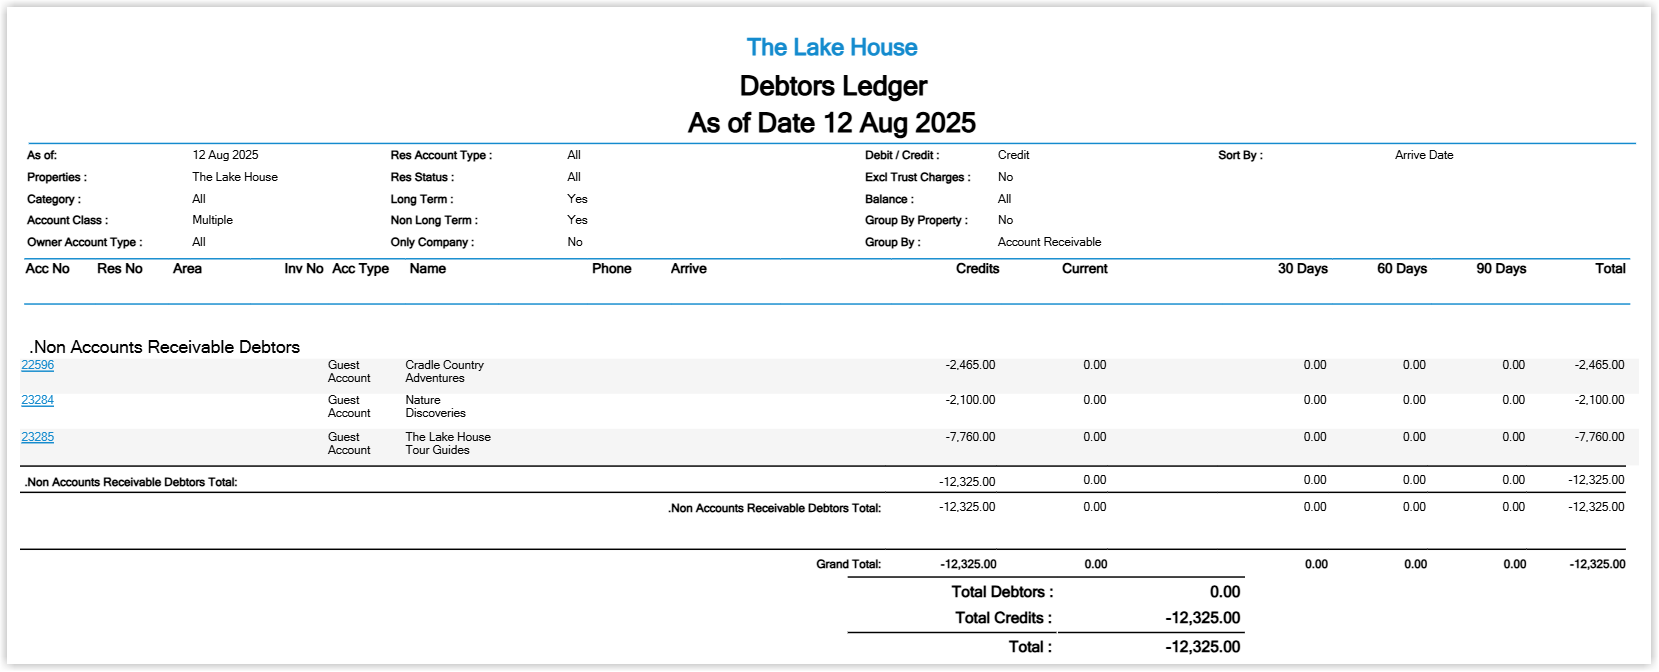Click the 'Sort By :' label
This screenshot has height=672, width=1659.
[1240, 155]
